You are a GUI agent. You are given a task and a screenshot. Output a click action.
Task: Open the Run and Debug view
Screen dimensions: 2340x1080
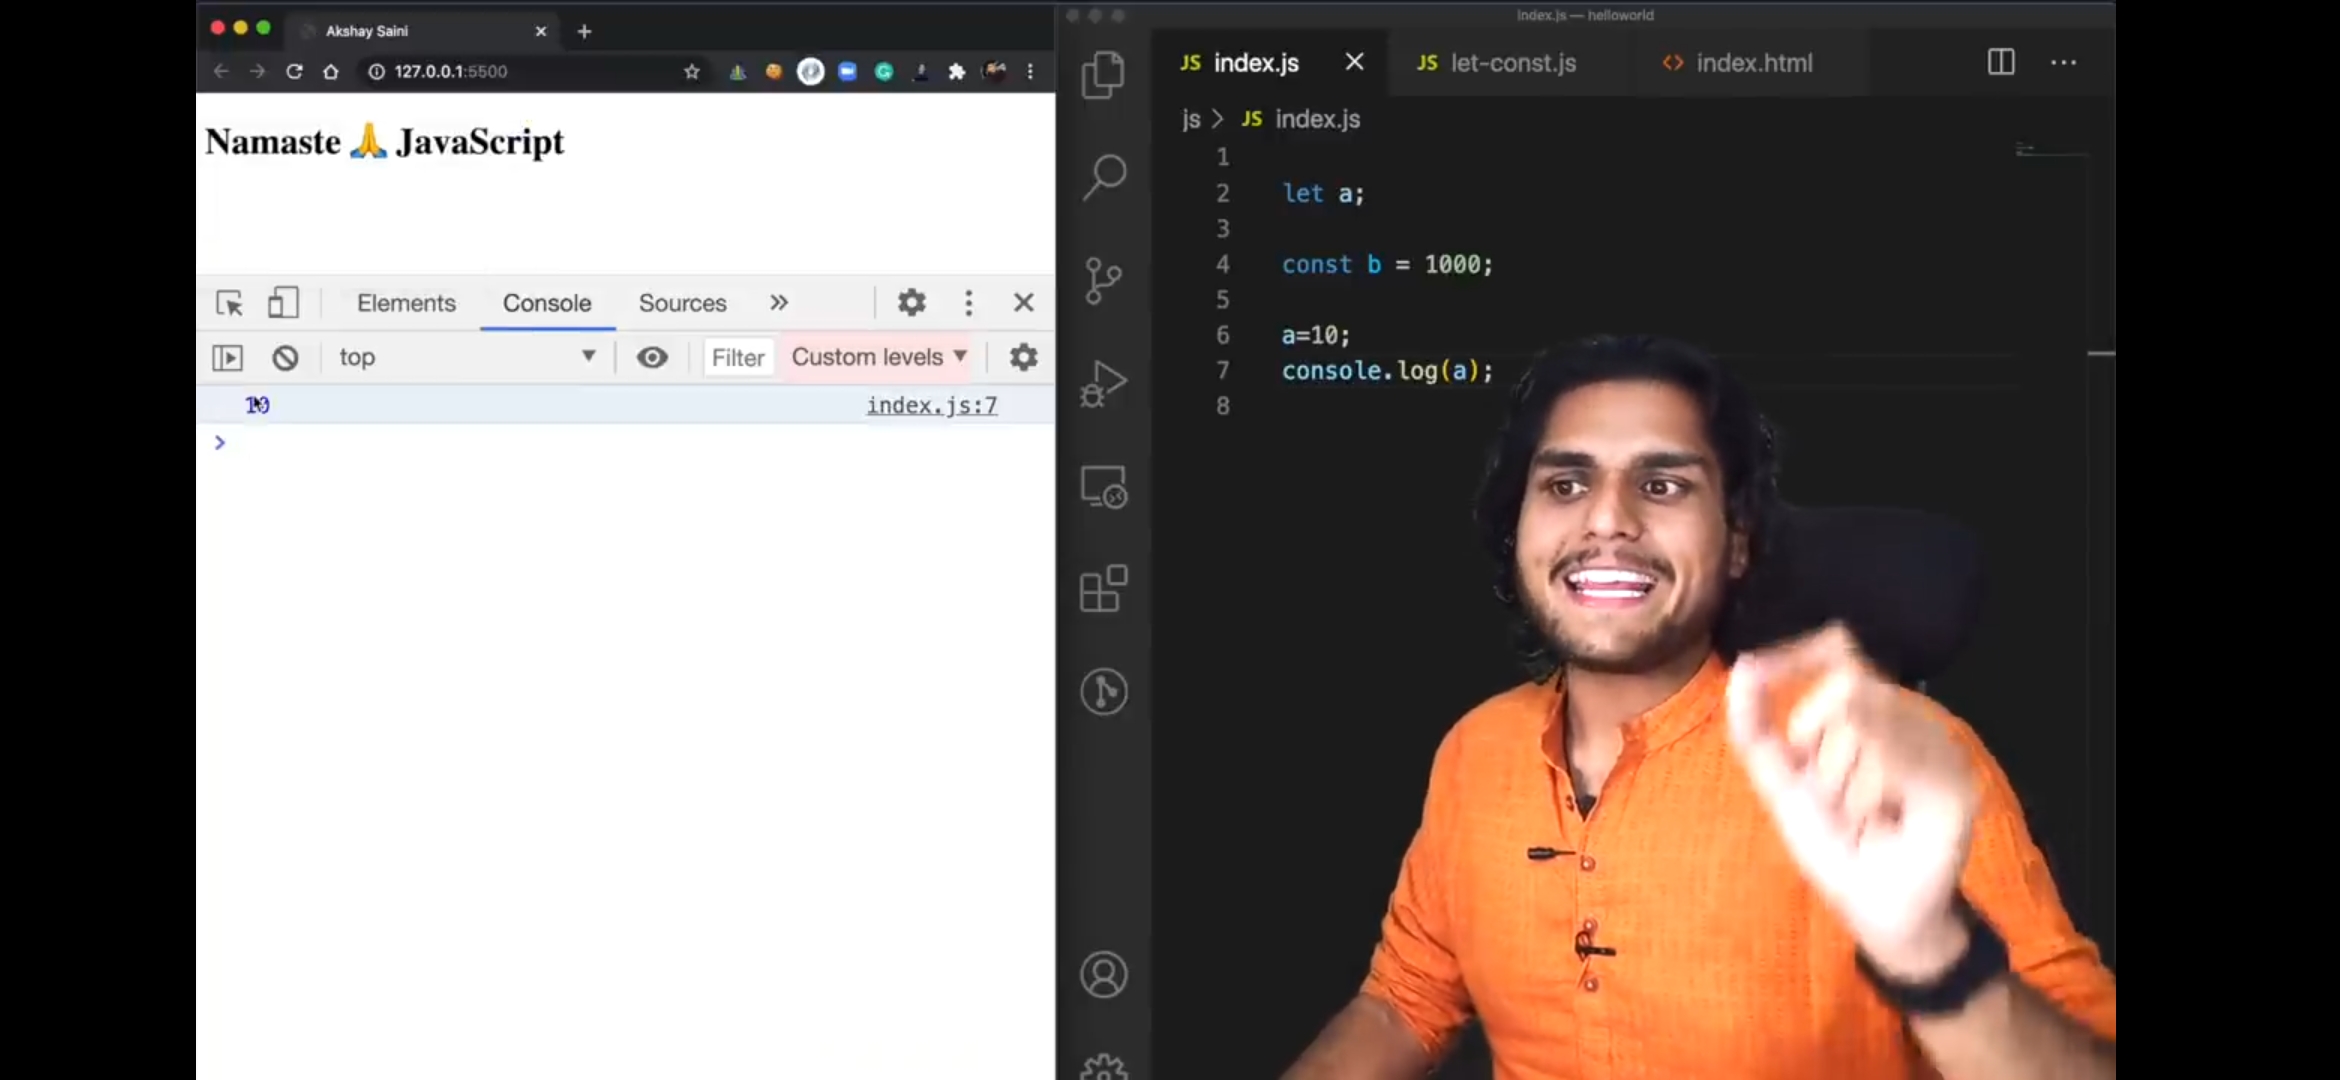pyautogui.click(x=1104, y=384)
